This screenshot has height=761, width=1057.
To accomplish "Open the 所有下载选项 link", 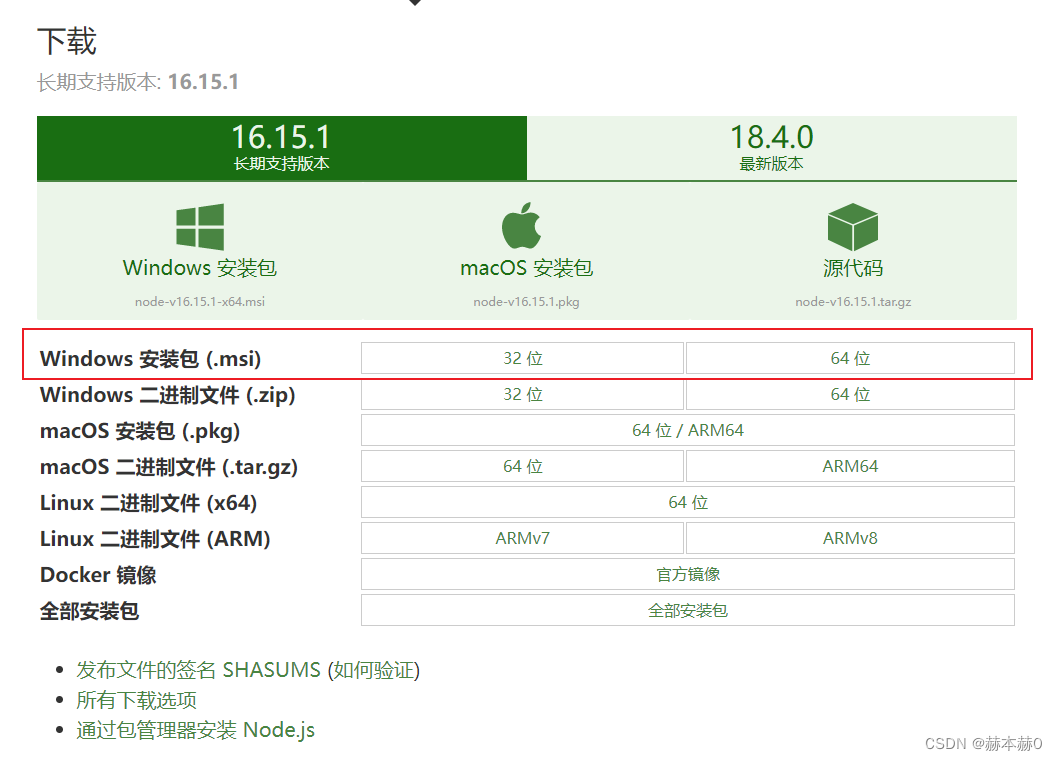I will [x=136, y=700].
